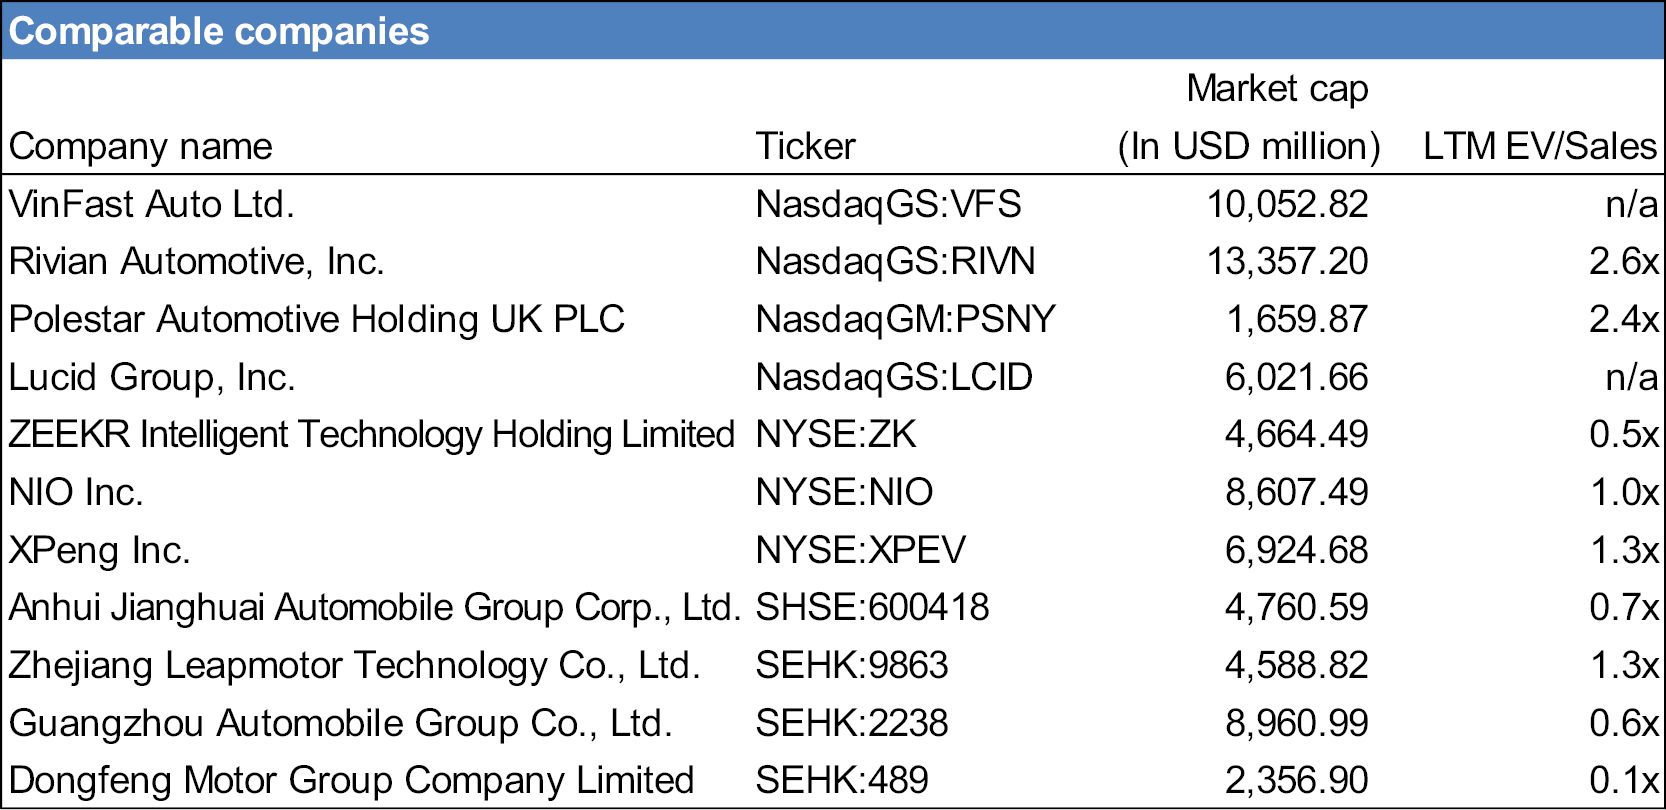
Task: Click the Market cap column header
Action: pos(1249,117)
